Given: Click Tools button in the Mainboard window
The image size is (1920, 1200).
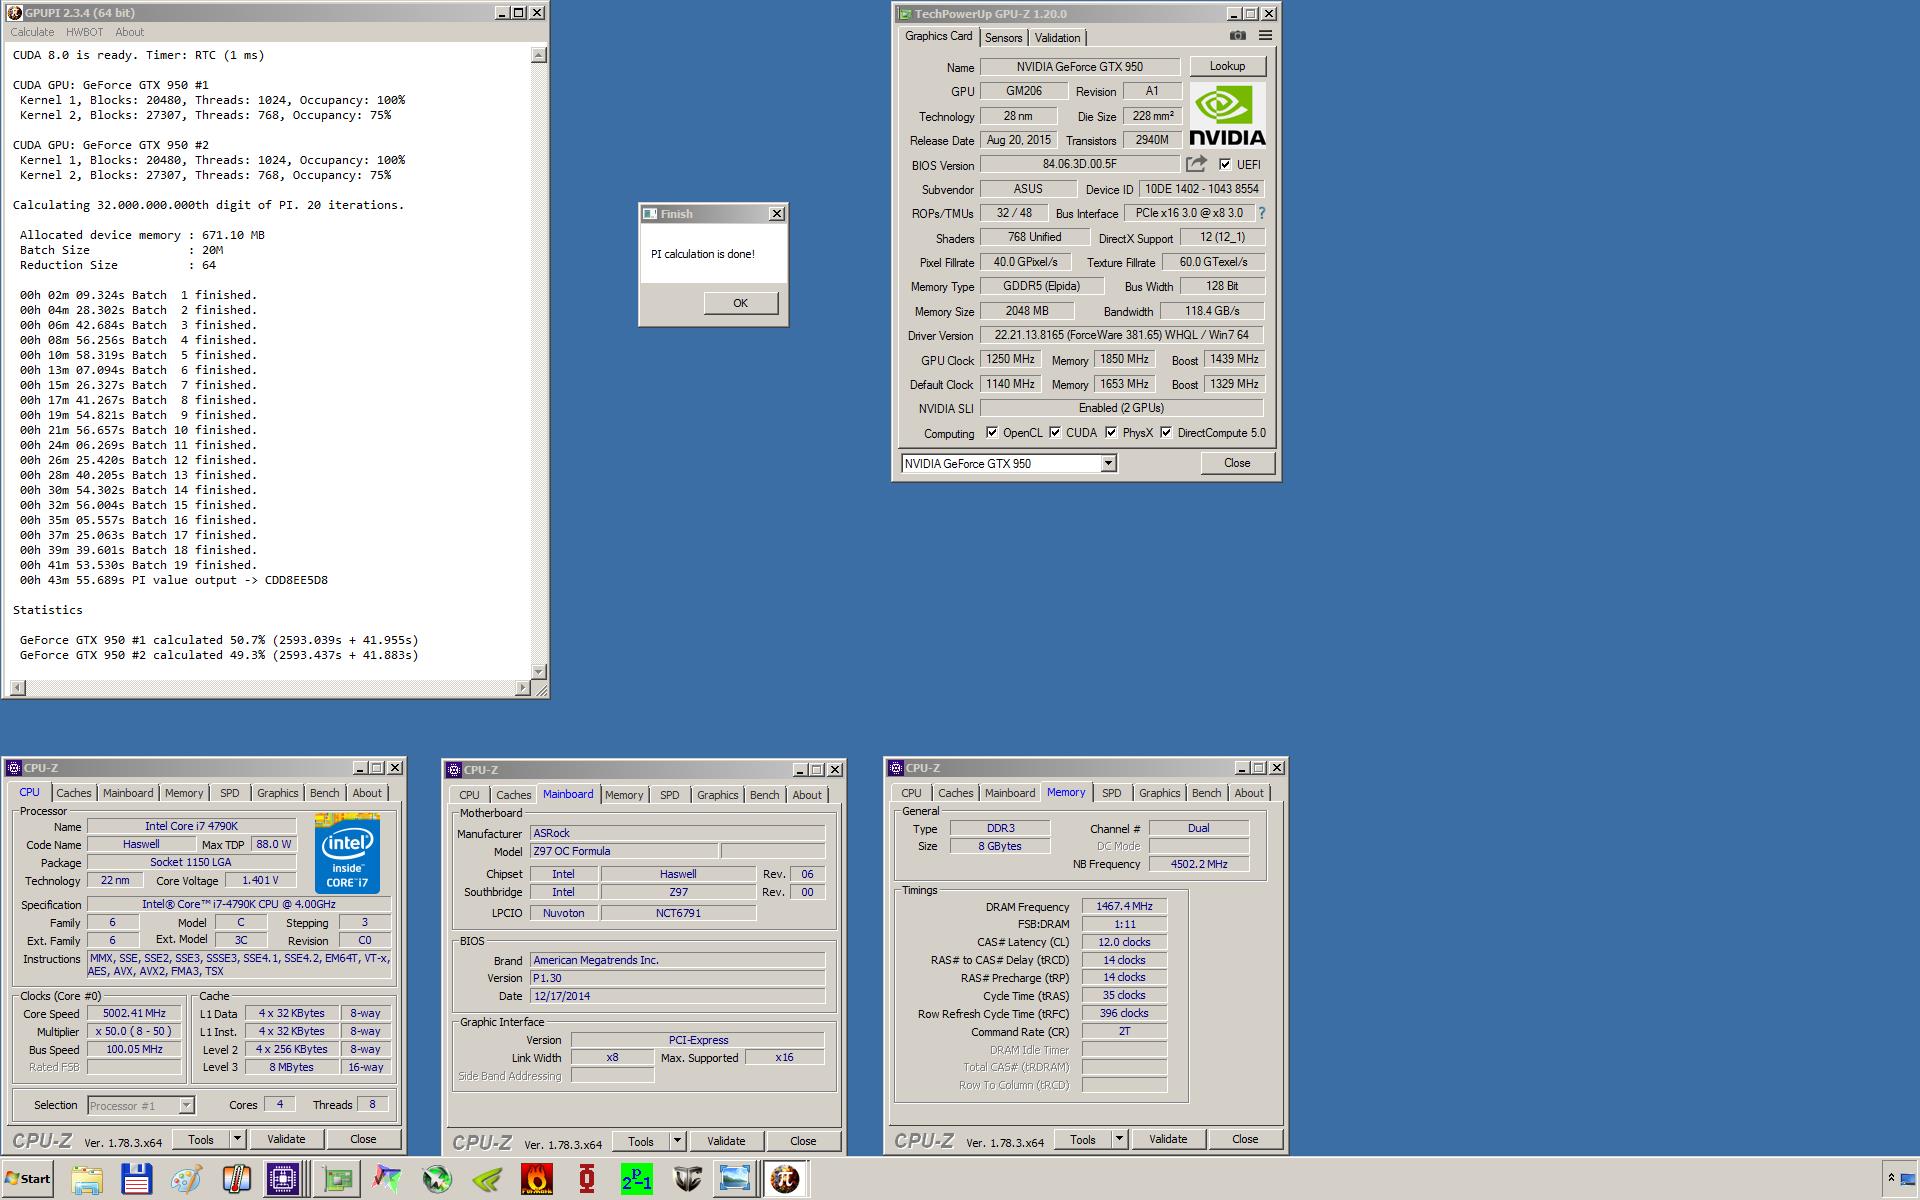Looking at the screenshot, I should 641,1141.
